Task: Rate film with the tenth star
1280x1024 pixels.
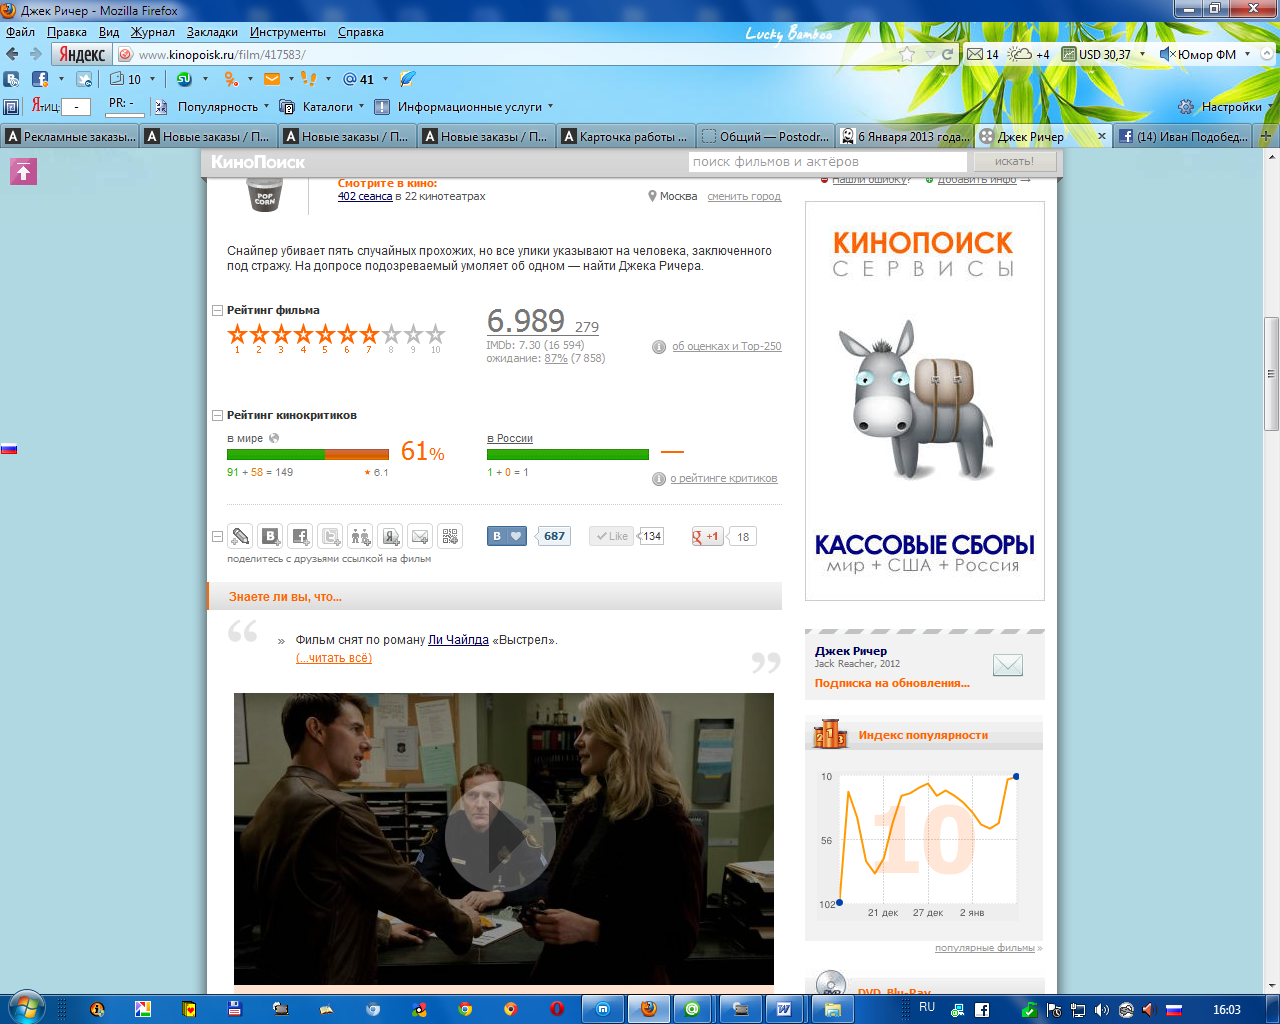Action: pos(435,334)
